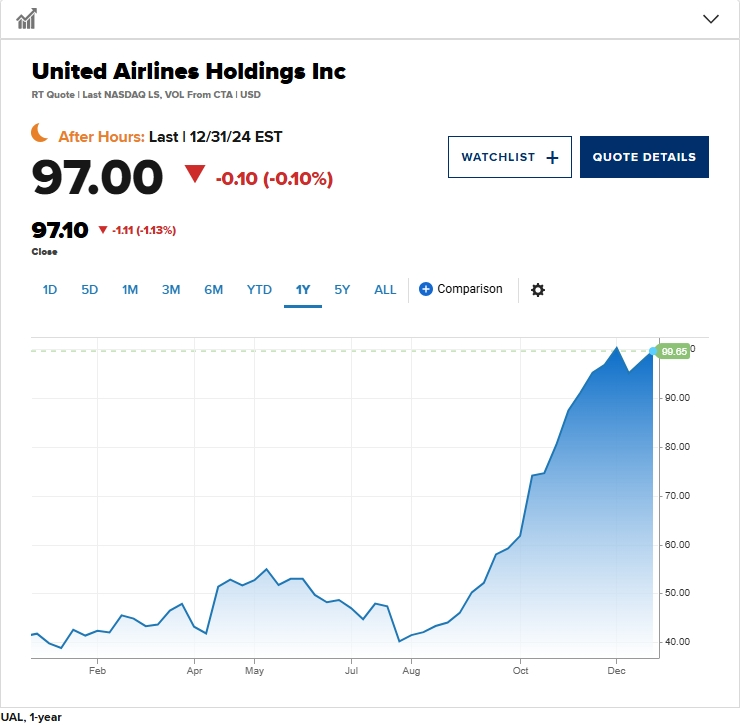Click the plus icon on the Watchlist button
This screenshot has height=726, width=740.
click(x=552, y=158)
